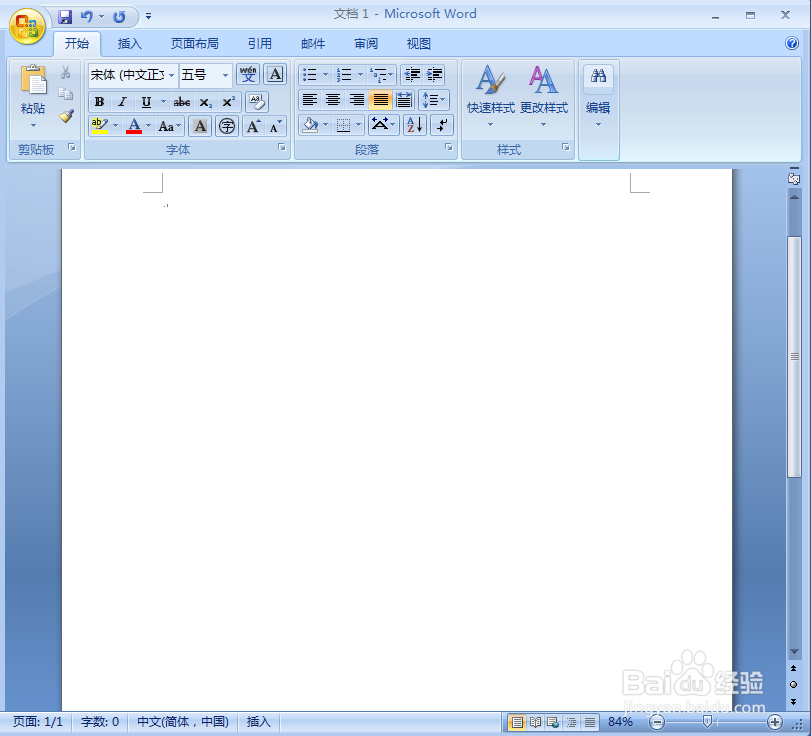This screenshot has height=736, width=811.
Task: Clear formatting with eraser icon
Action: (257, 102)
